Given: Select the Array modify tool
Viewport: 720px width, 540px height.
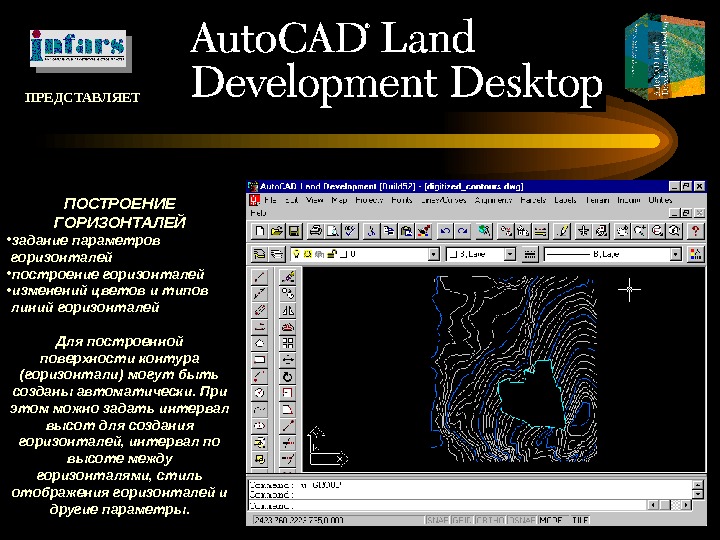Looking at the screenshot, I should 288,343.
